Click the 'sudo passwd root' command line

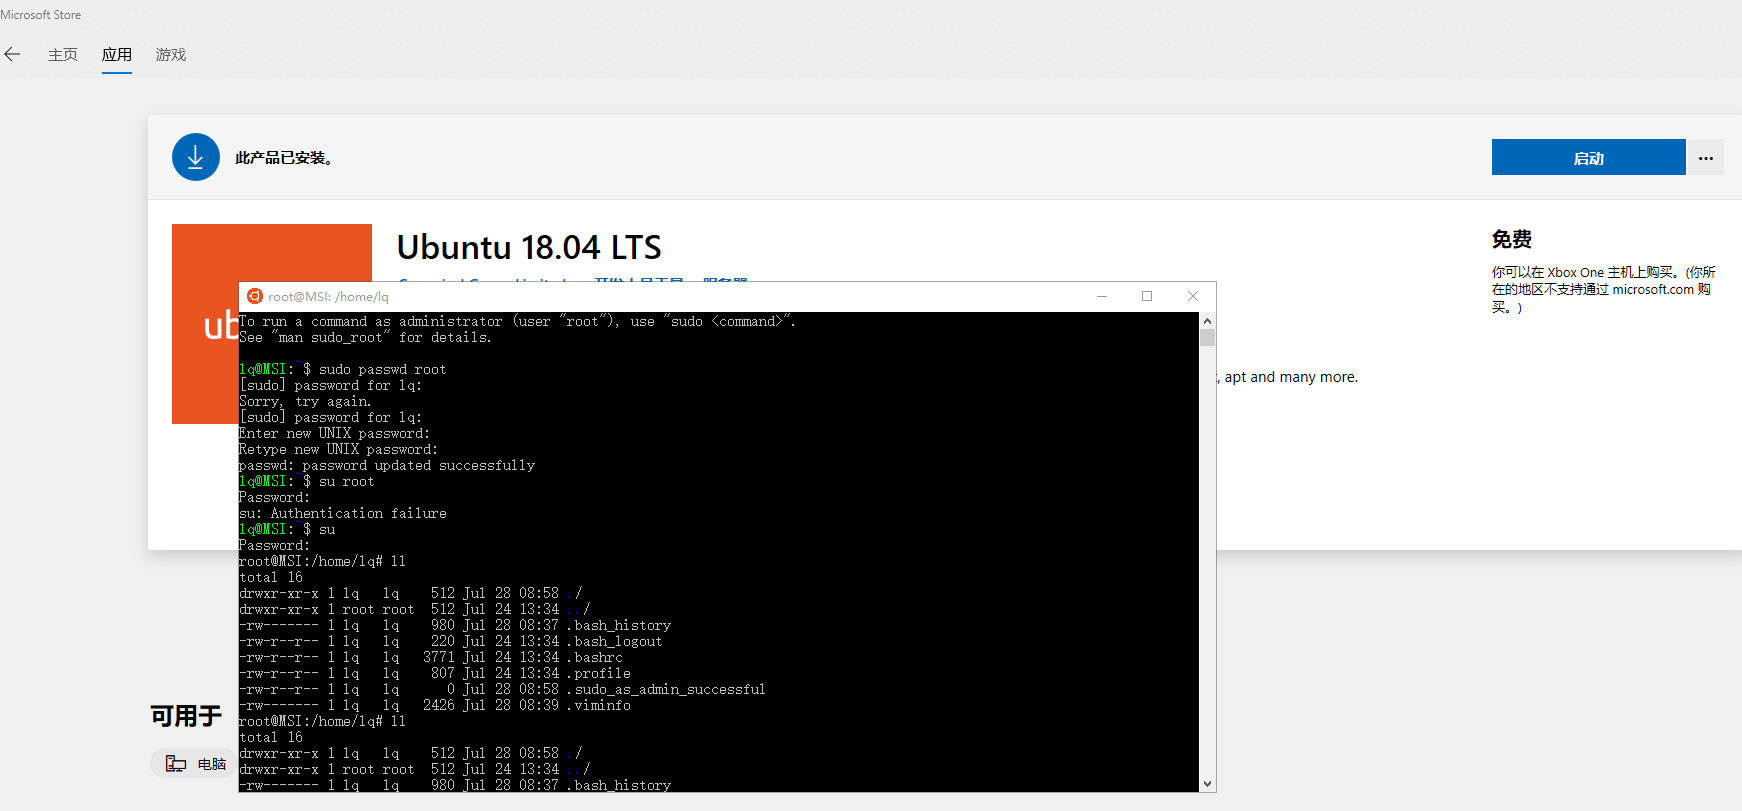click(343, 369)
